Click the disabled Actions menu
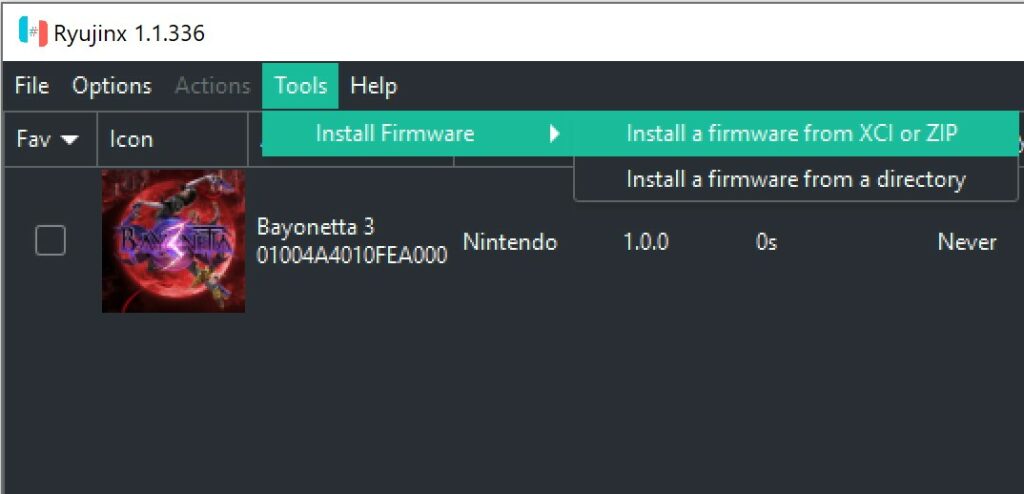 tap(212, 86)
